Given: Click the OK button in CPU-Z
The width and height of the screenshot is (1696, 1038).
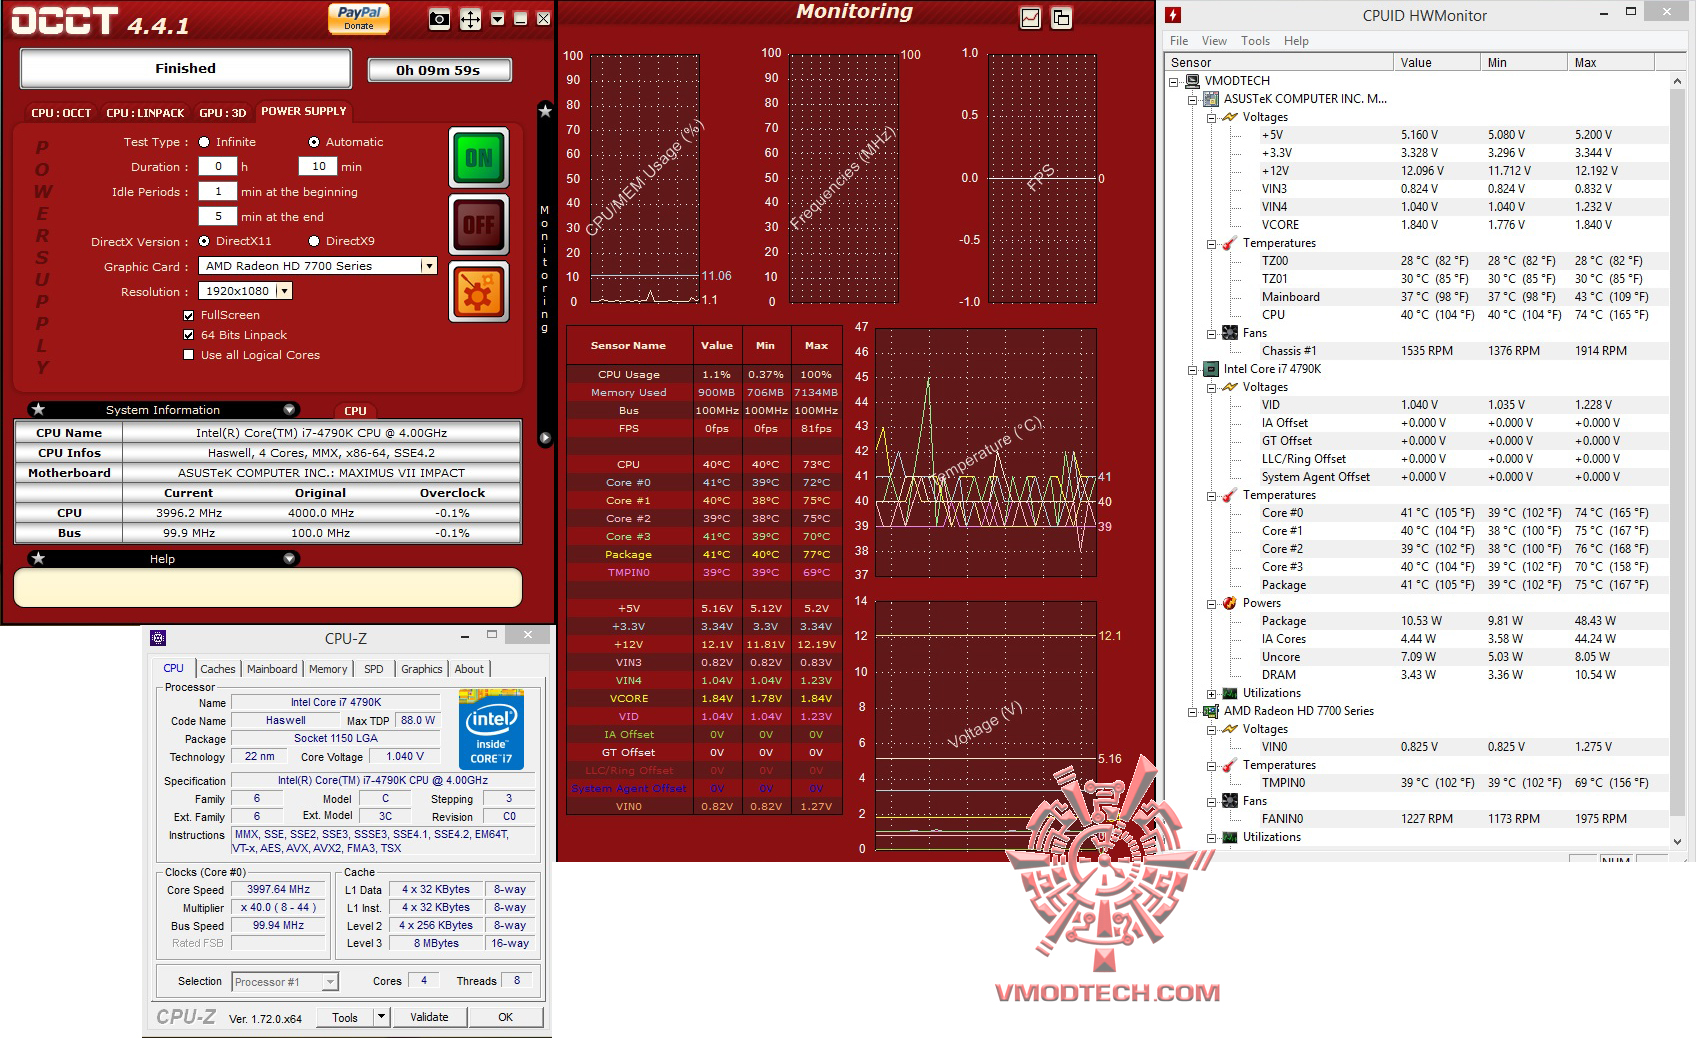Looking at the screenshot, I should click(x=506, y=1017).
